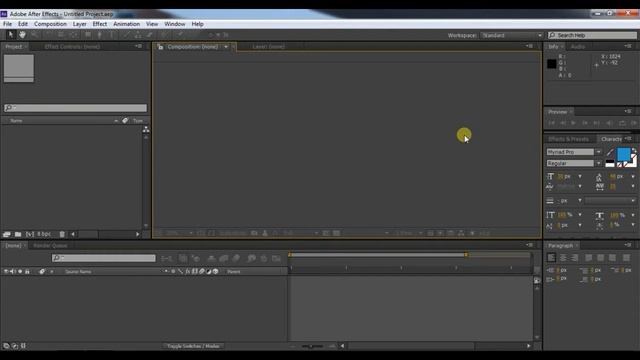Select the Zoom magnifier tool
Viewport: 640px width, 360px height.
35,35
